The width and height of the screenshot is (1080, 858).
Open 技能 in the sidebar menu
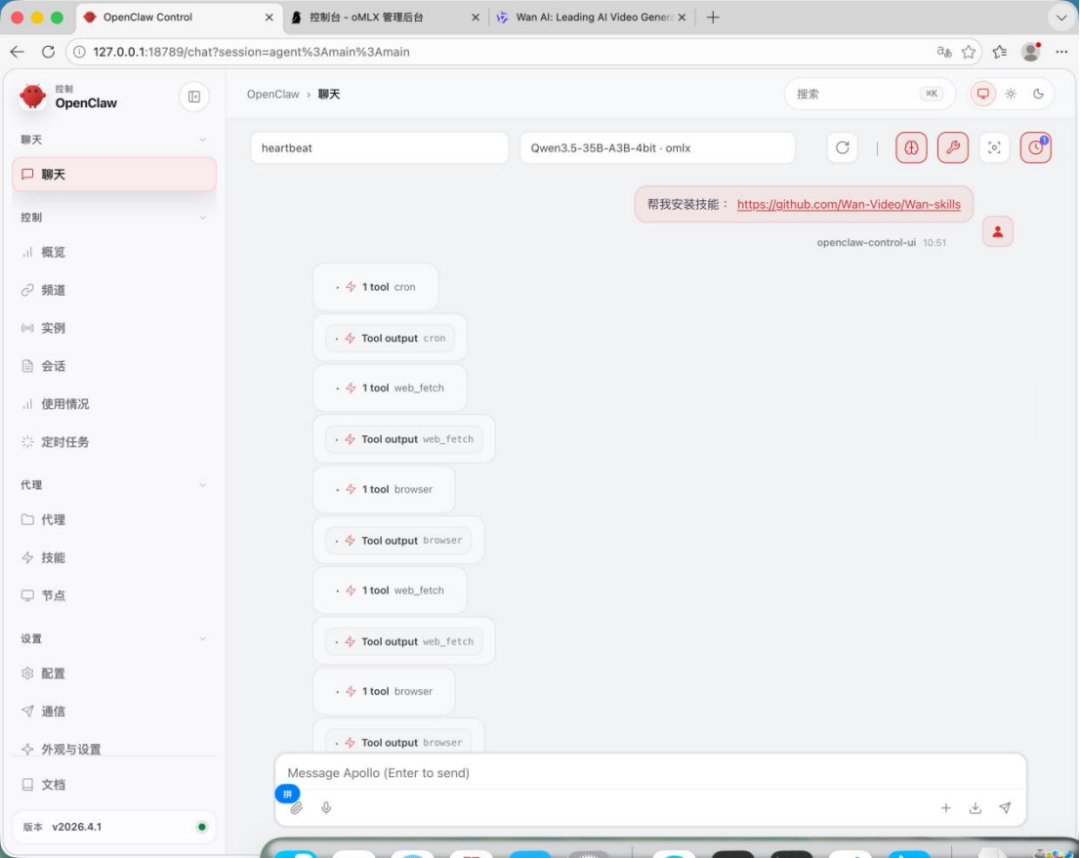pos(54,558)
